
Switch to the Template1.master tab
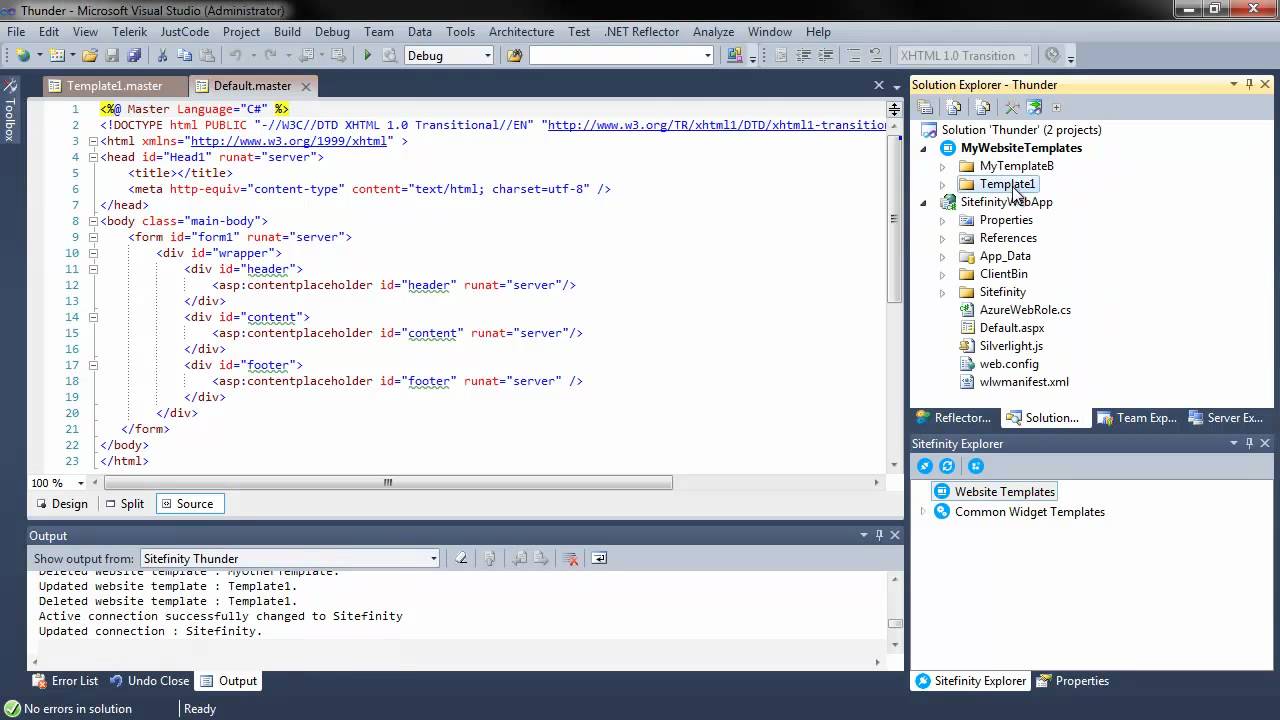[115, 86]
